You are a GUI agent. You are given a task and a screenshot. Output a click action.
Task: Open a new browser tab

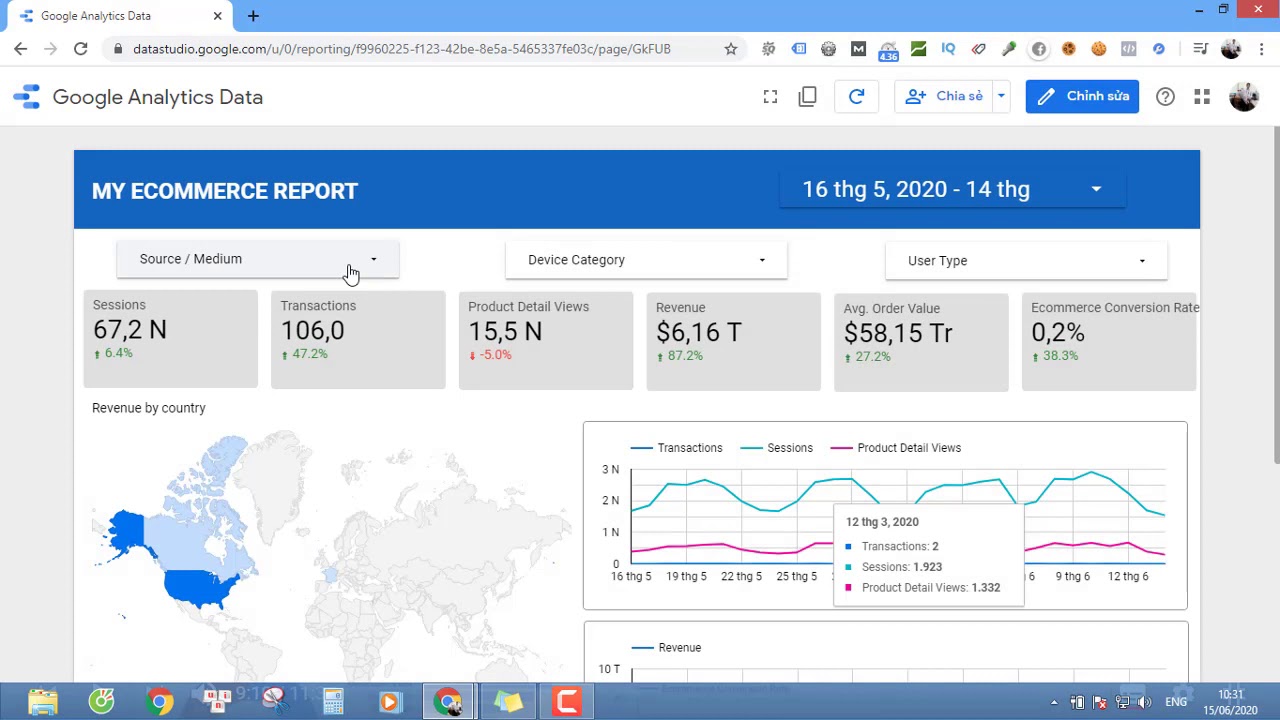[x=253, y=16]
